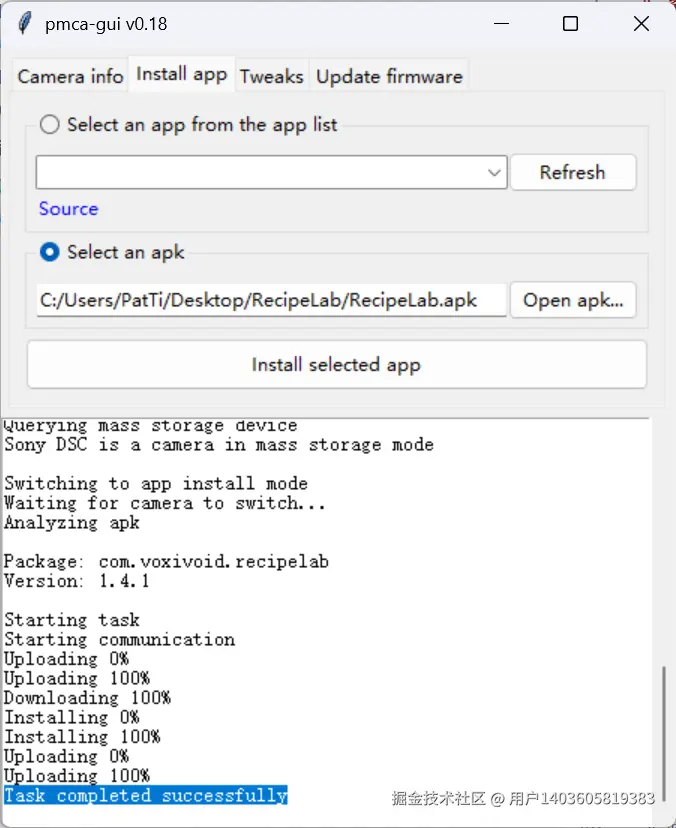
Task: Go to the Tweaks tab
Action: point(271,77)
